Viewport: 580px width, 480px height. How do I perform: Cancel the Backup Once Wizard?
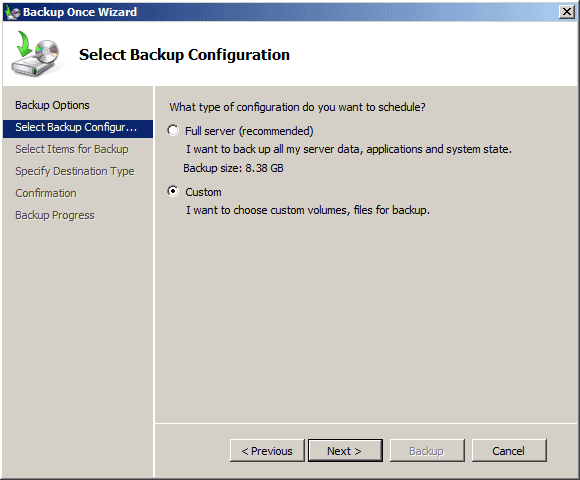(x=509, y=451)
